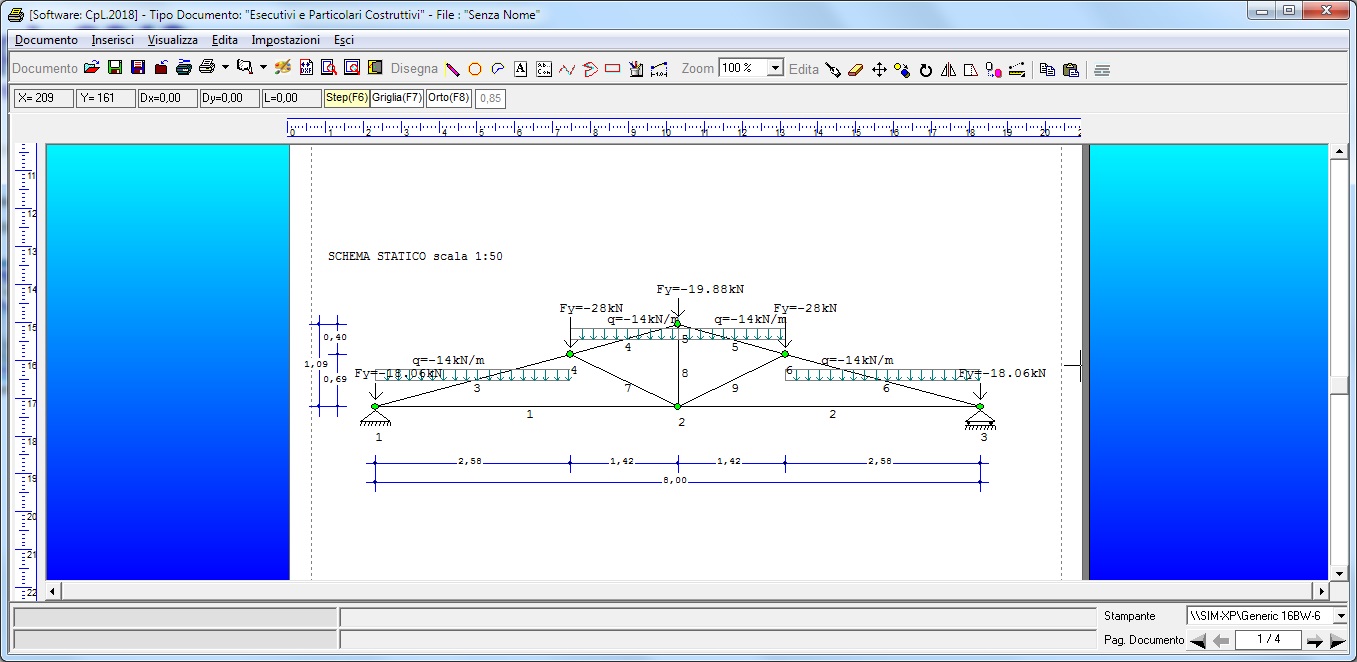Click the vertical scrollbar down arrow

point(1340,573)
